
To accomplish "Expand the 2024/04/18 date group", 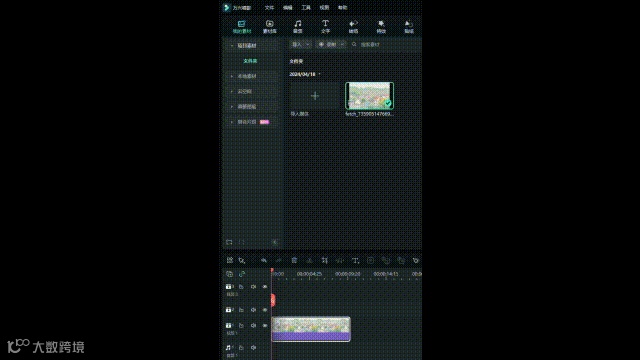I will tap(320, 74).
